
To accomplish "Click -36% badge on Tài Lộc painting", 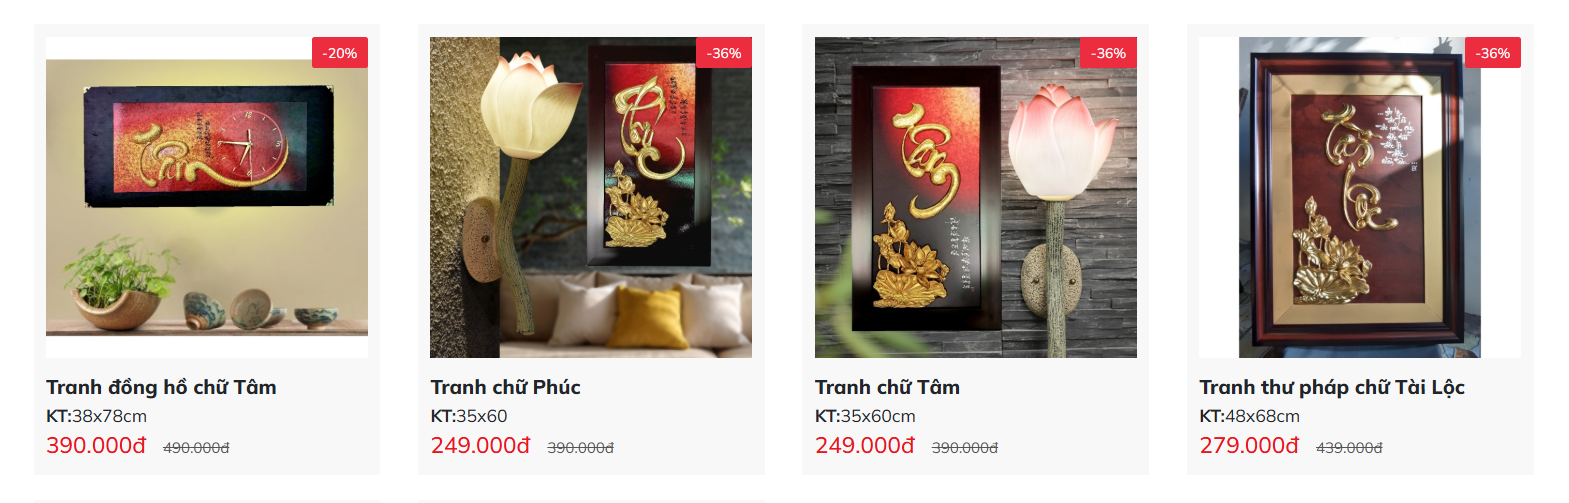I will (x=1493, y=53).
